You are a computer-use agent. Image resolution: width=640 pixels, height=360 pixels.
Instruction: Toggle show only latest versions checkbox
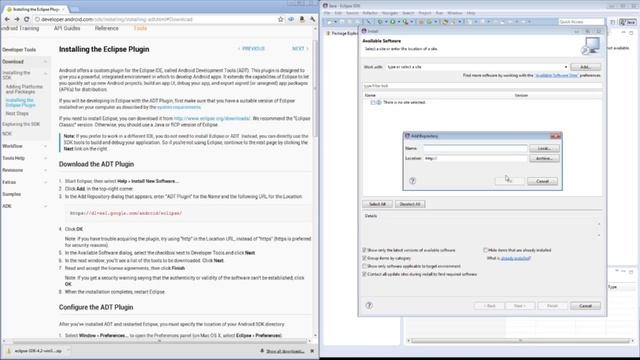[x=364, y=250]
